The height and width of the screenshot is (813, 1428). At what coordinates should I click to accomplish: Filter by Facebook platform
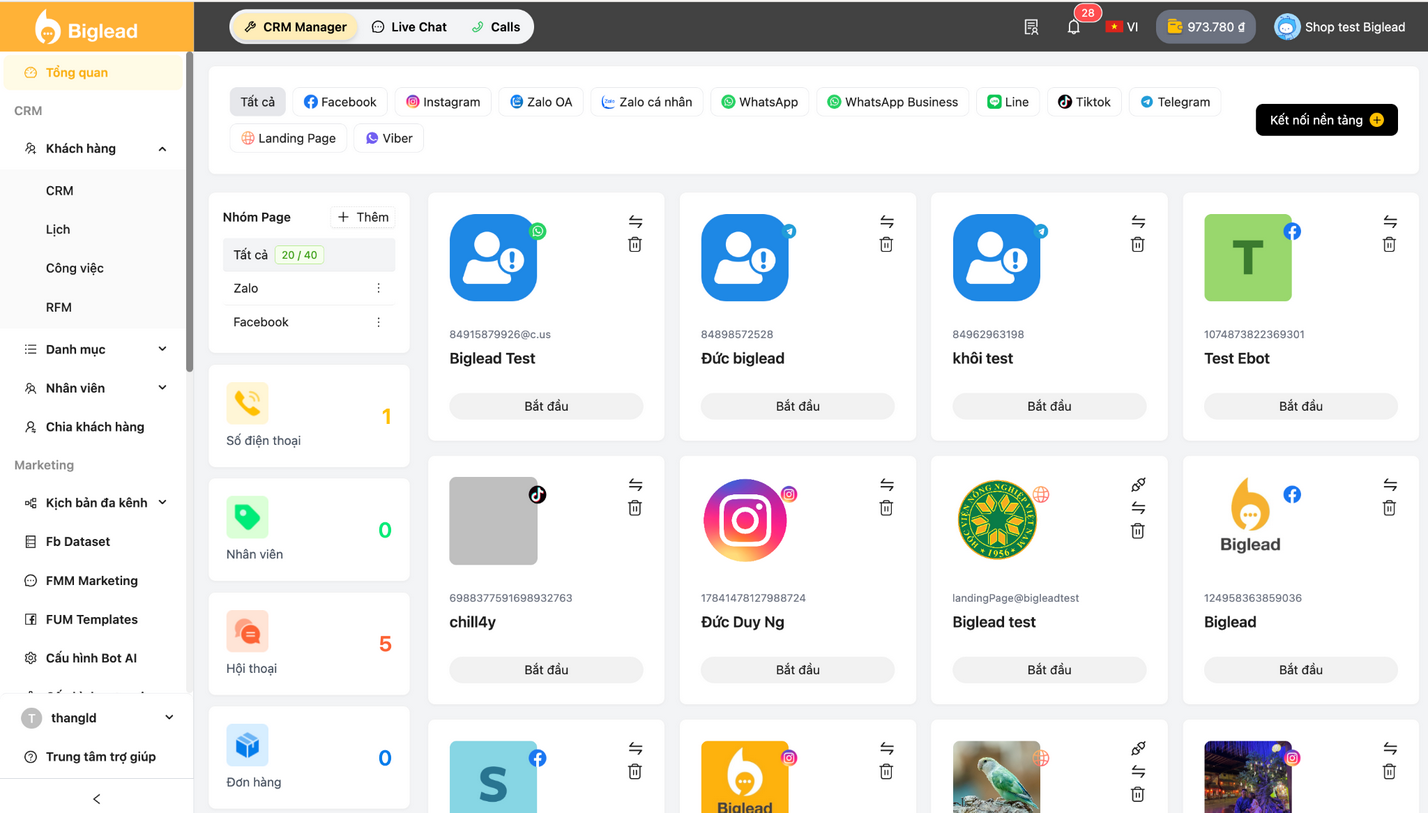pyautogui.click(x=340, y=102)
